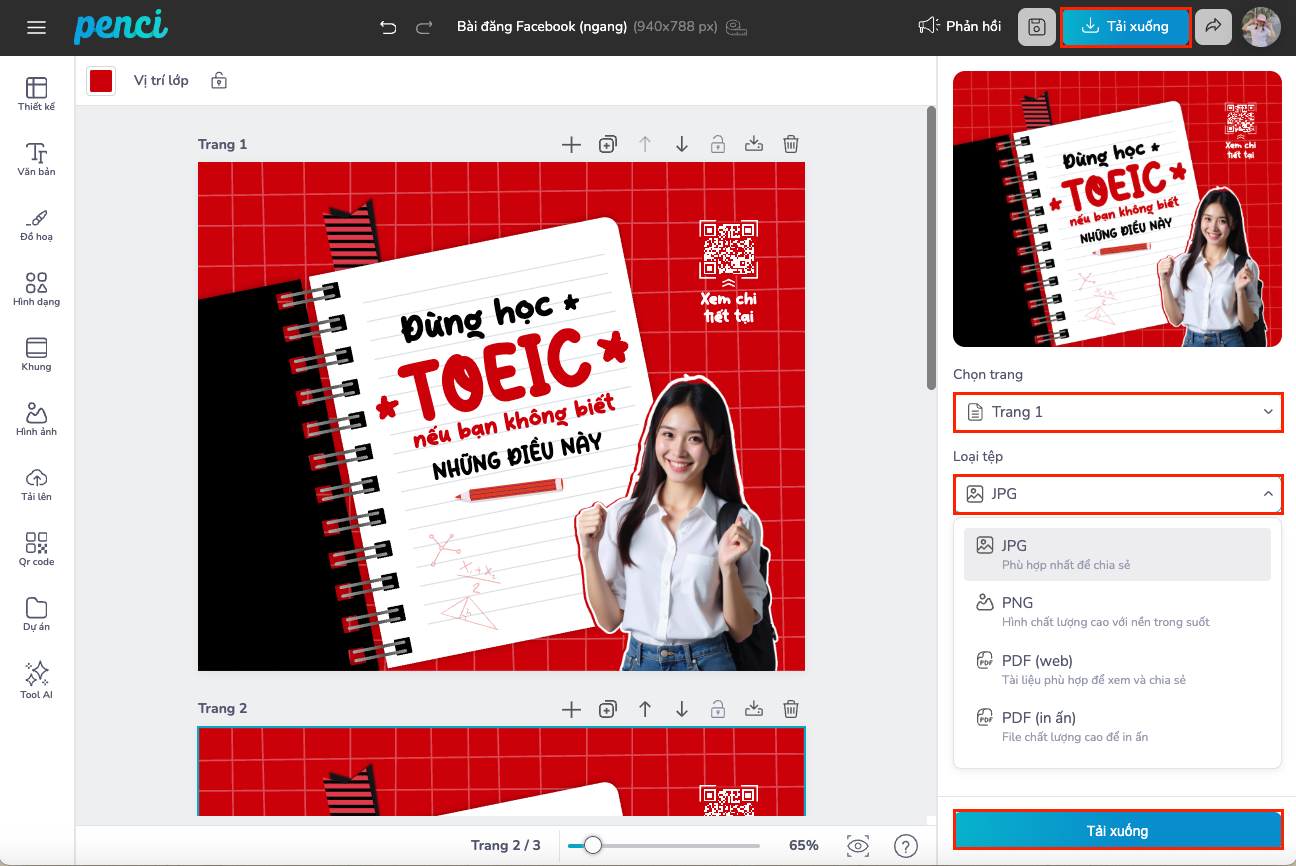Open the Qr code tool
This screenshot has width=1296, height=866.
pos(36,549)
